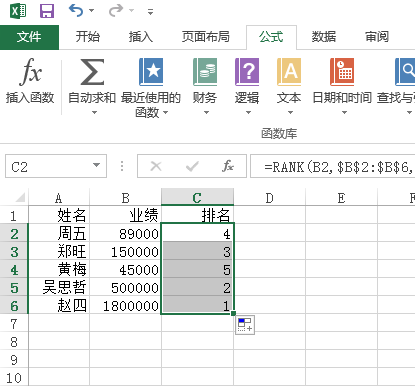415x386 pixels.
Task: Customize the Quick Access Toolbar
Action: [x=151, y=12]
